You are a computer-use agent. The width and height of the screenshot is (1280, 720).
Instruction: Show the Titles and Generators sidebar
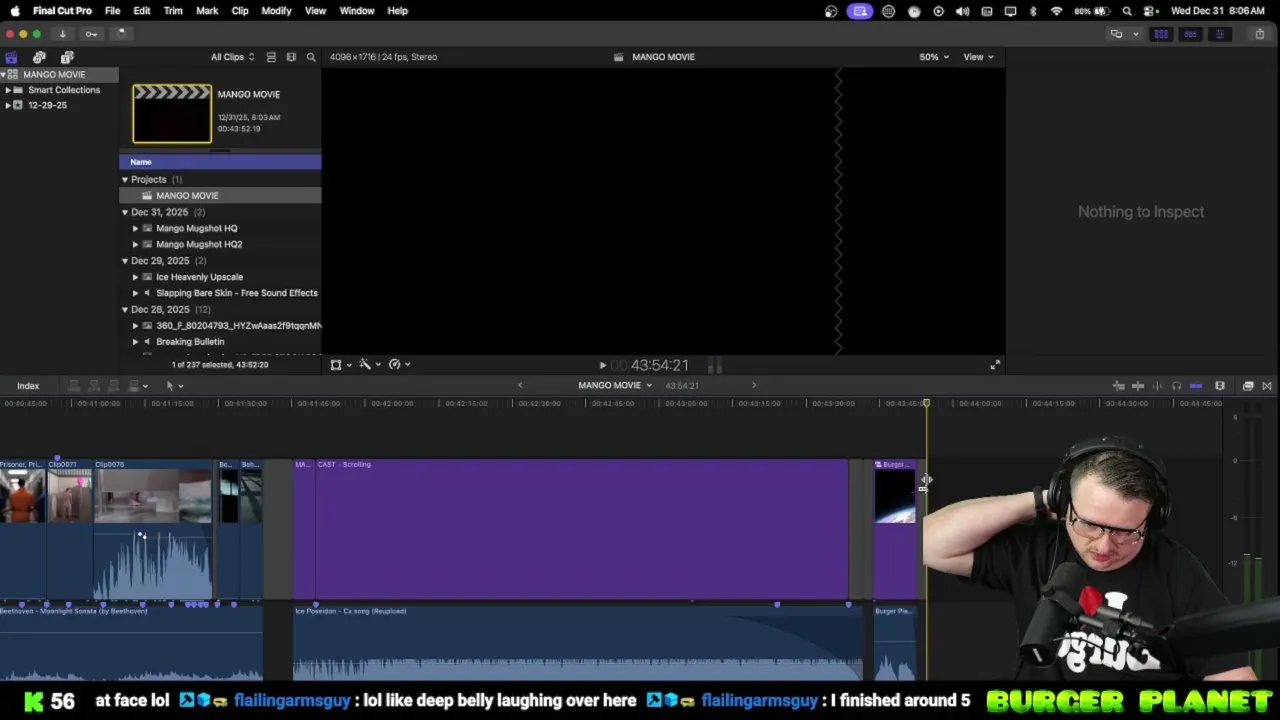[67, 57]
